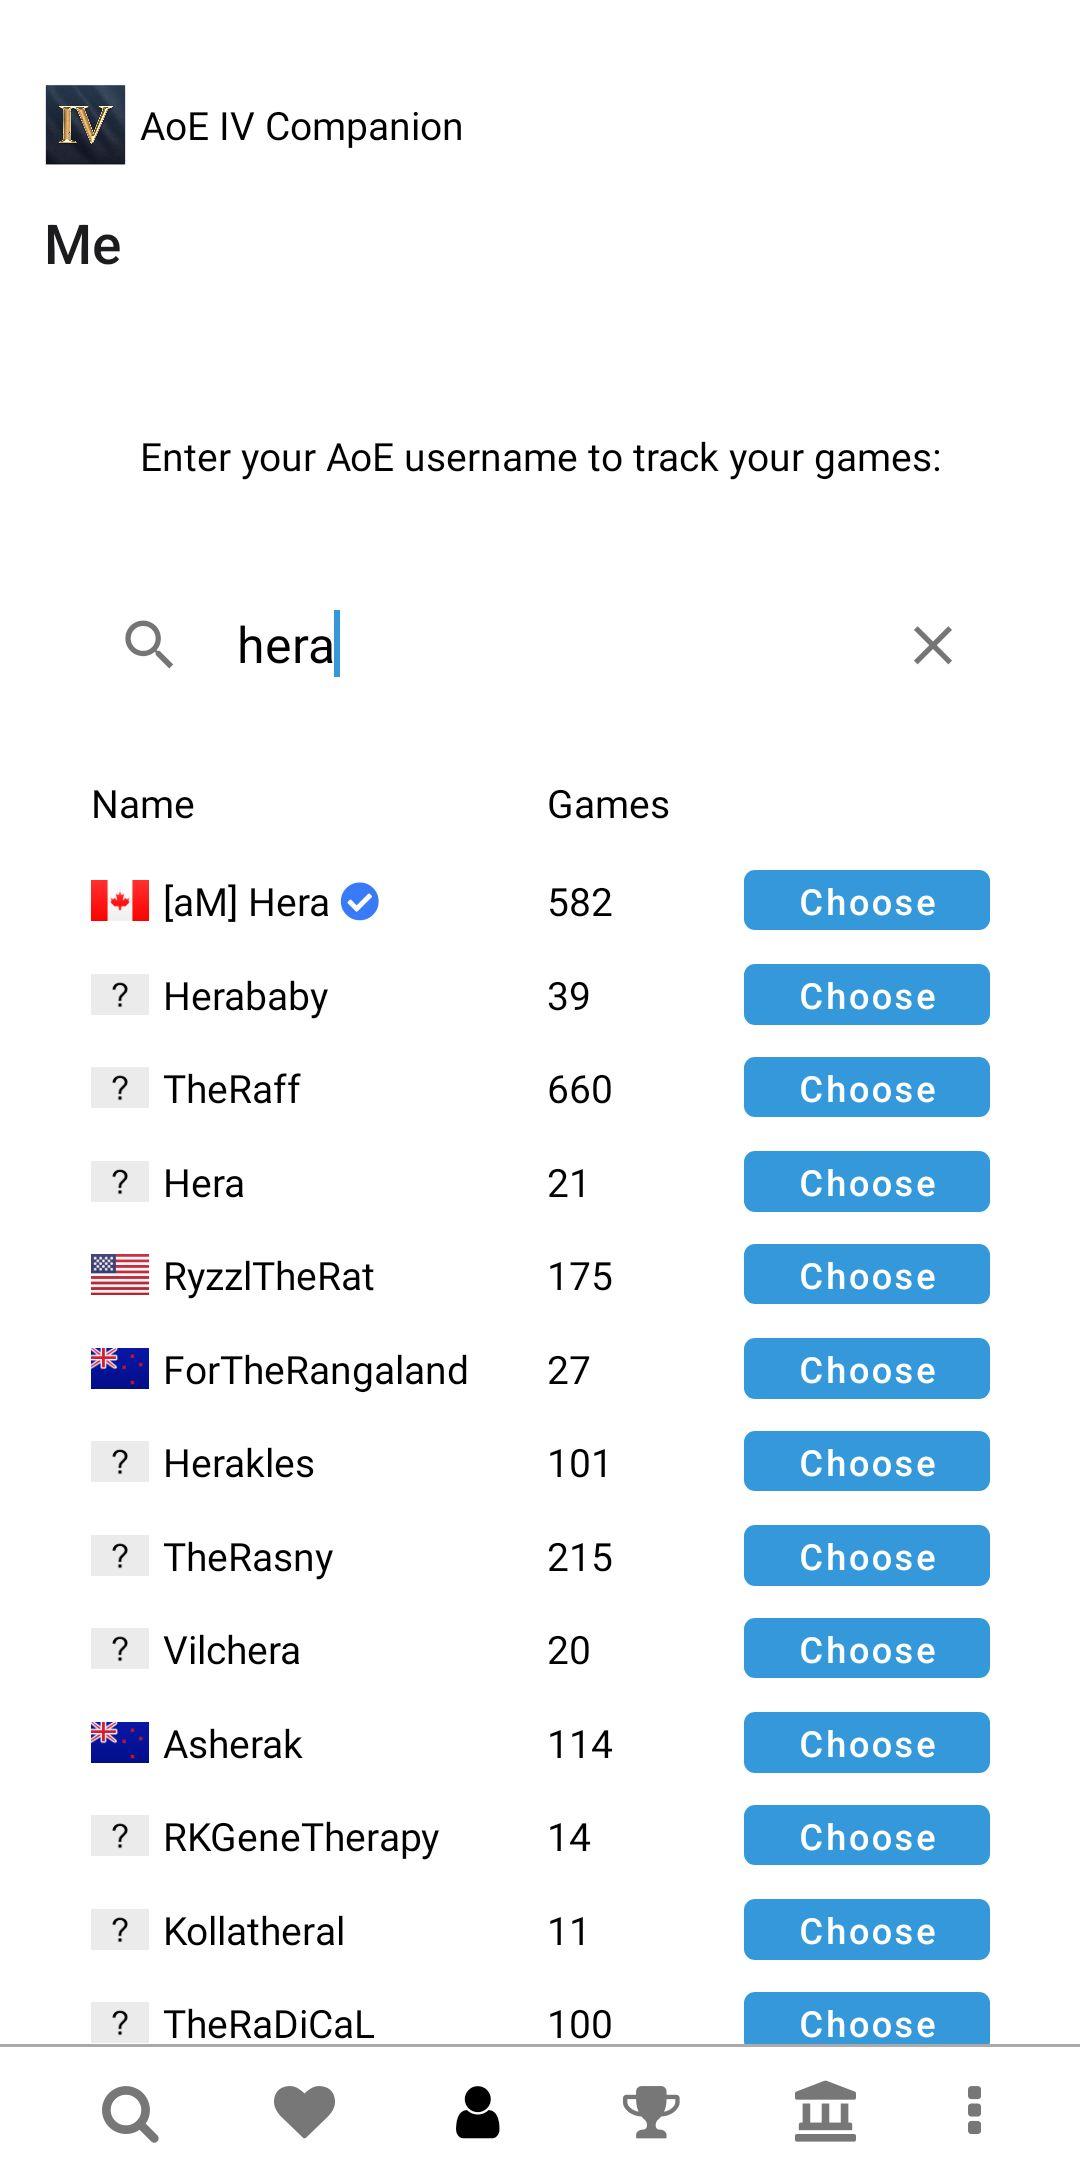Open the Search tab in the bottom bar
The height and width of the screenshot is (2176, 1080).
[130, 2113]
